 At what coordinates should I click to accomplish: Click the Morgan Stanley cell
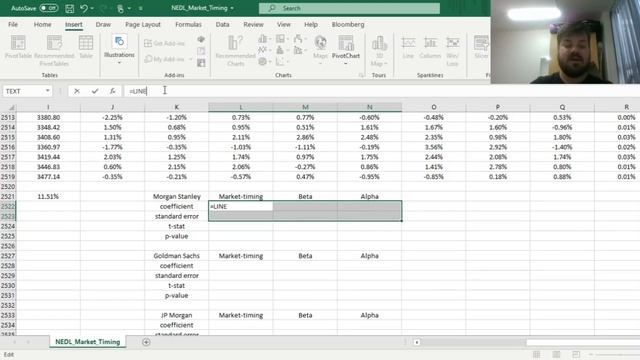177,196
